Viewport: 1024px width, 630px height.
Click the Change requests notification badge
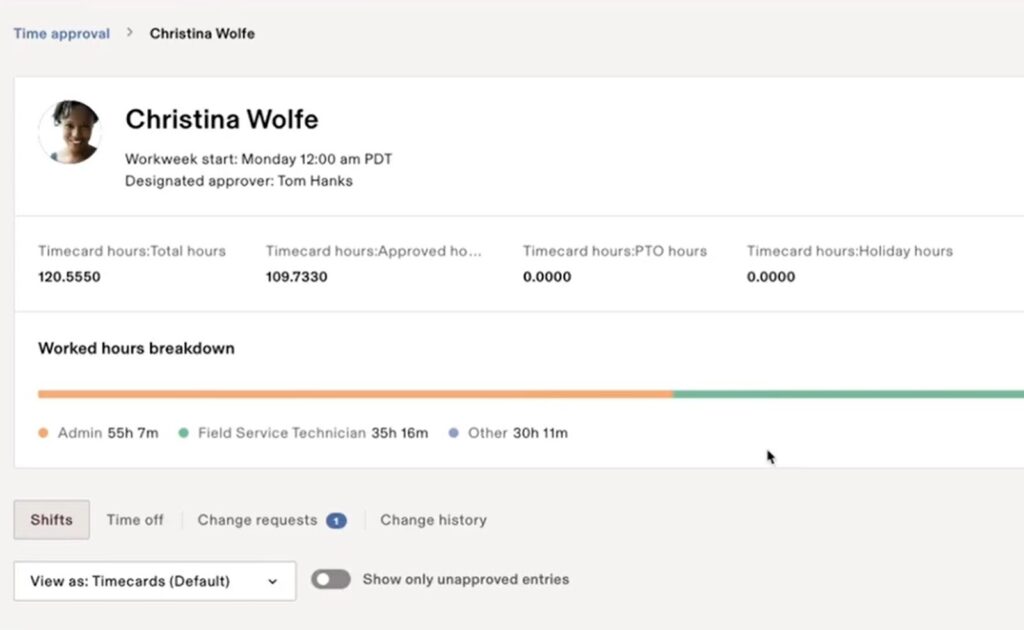point(335,520)
